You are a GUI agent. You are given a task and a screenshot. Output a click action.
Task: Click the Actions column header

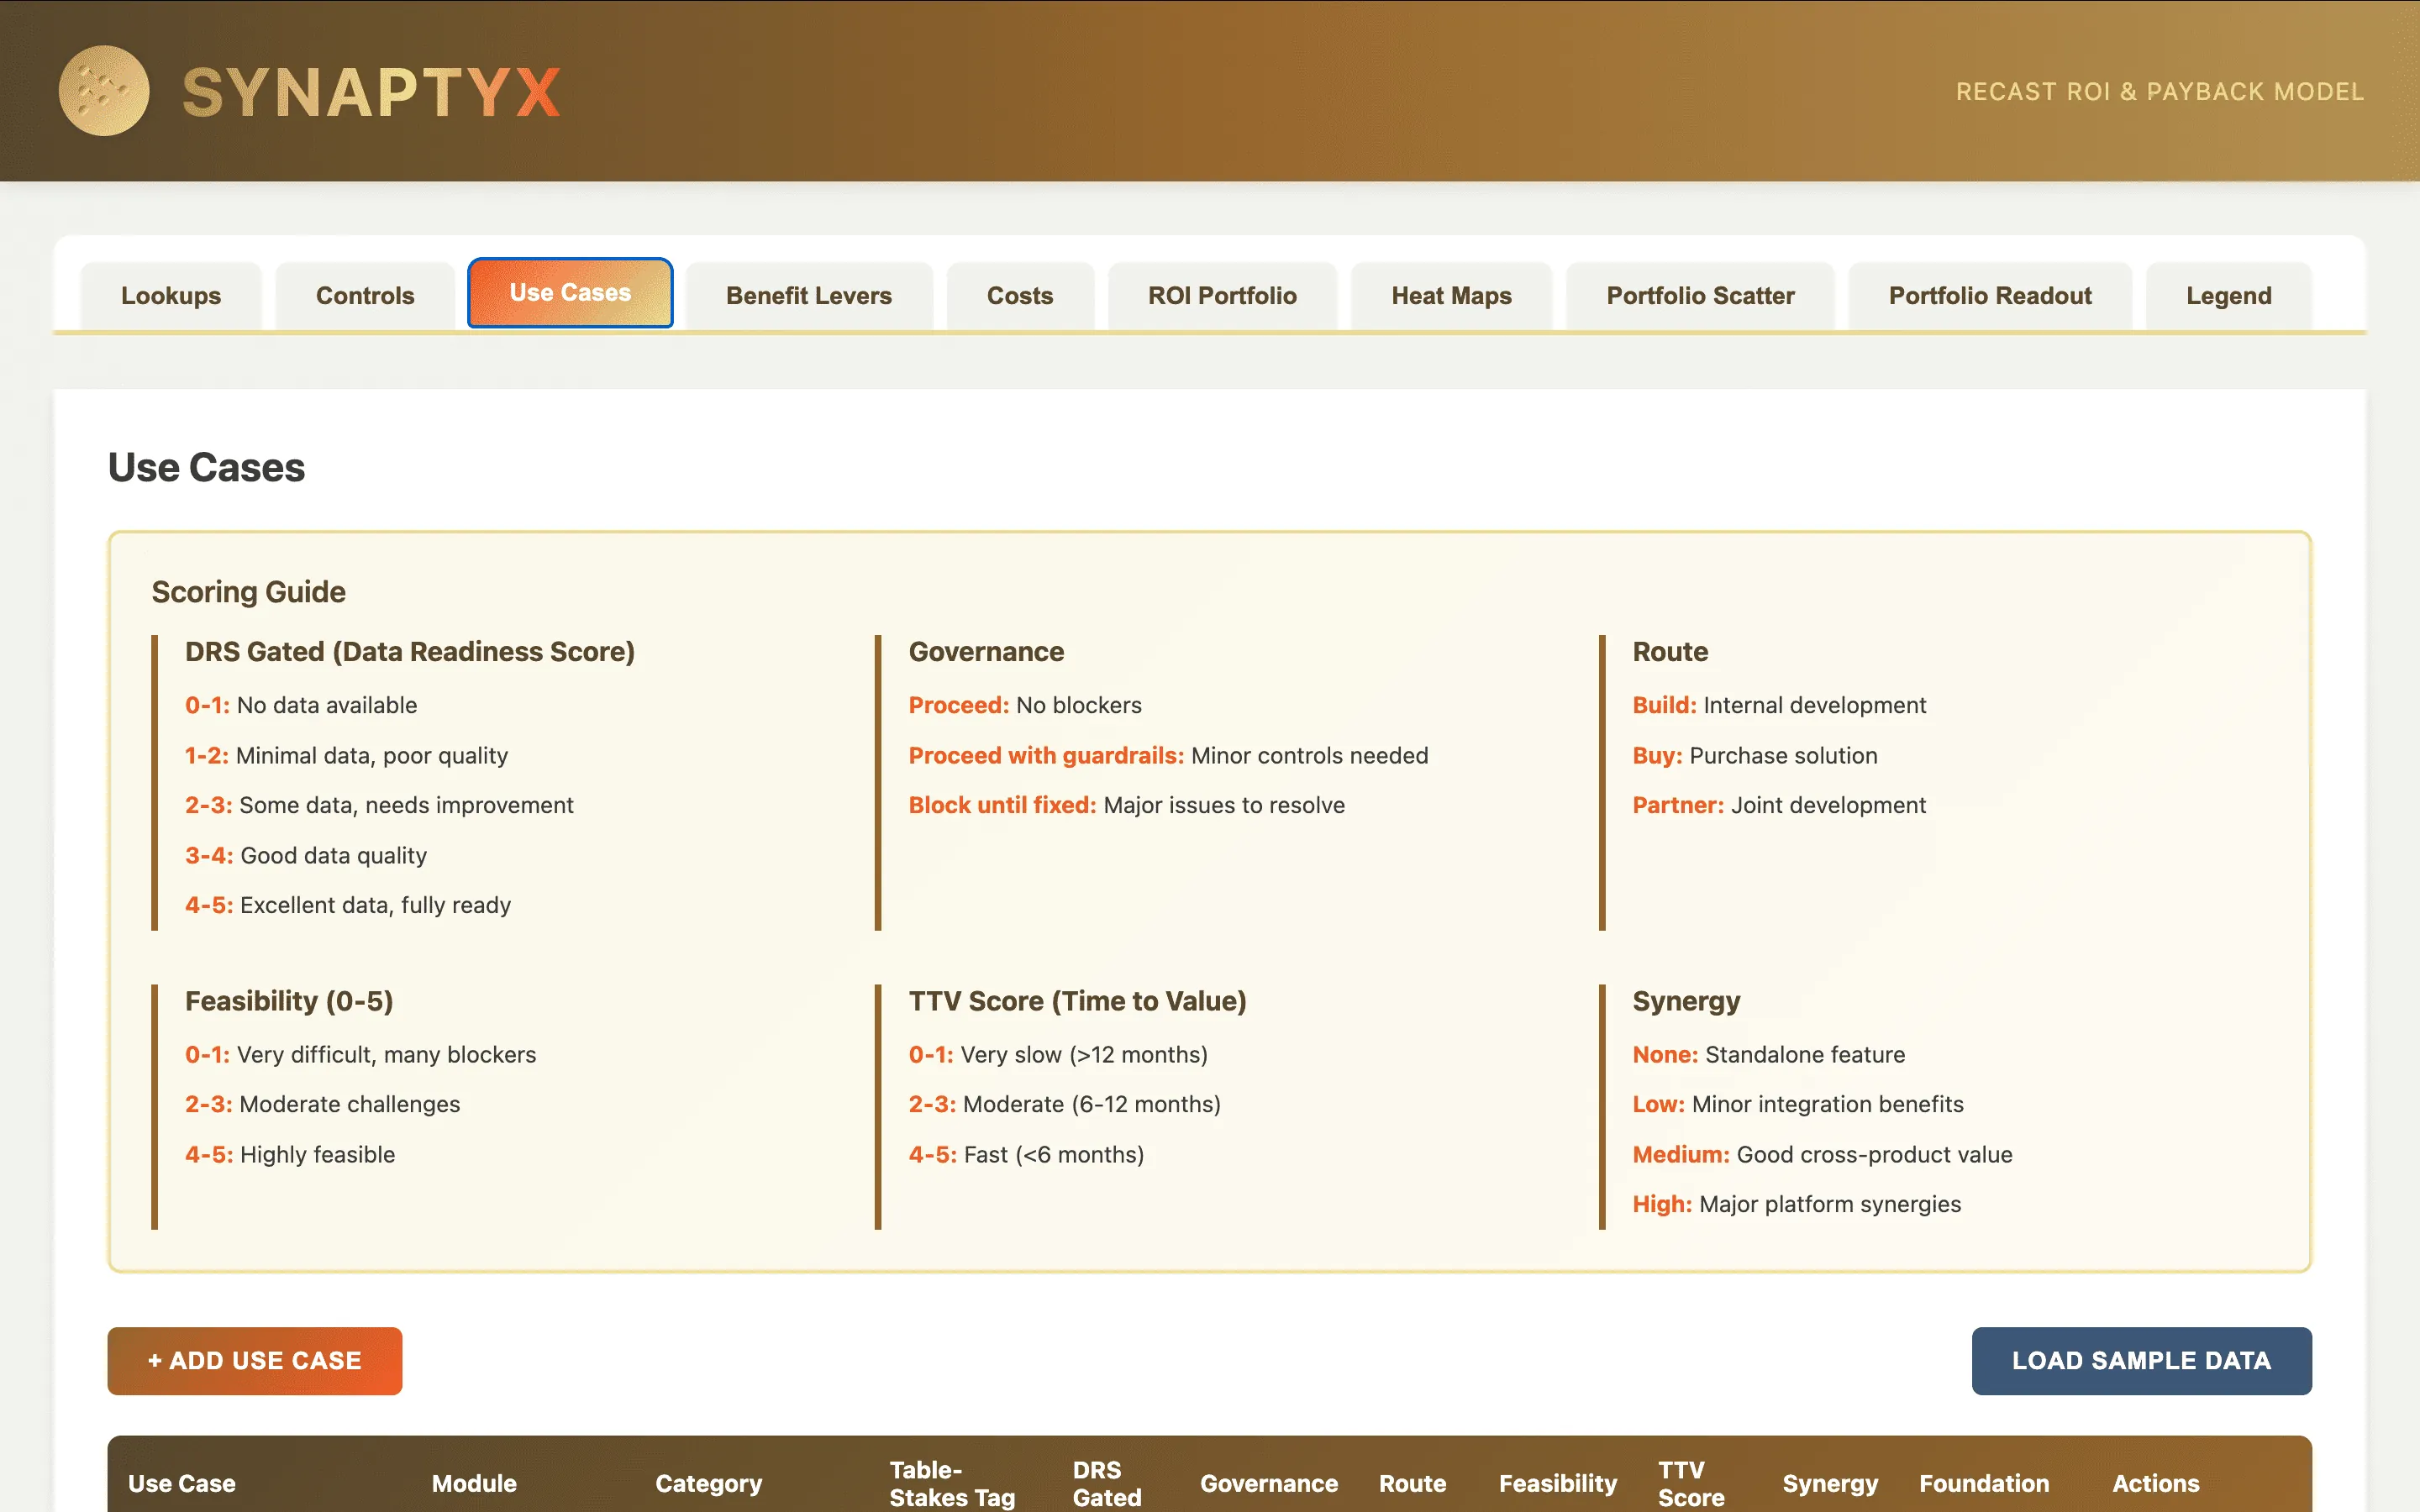(2155, 1483)
